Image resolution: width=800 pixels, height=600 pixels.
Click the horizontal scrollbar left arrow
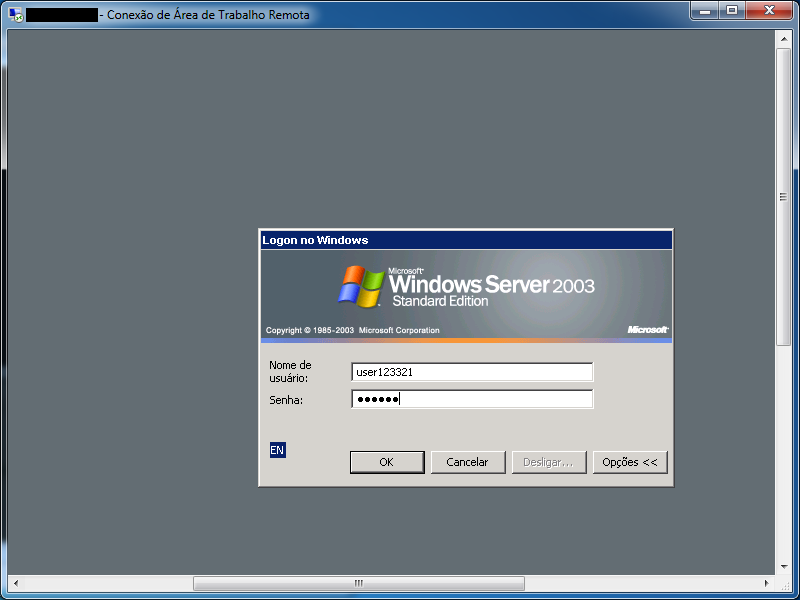point(16,583)
